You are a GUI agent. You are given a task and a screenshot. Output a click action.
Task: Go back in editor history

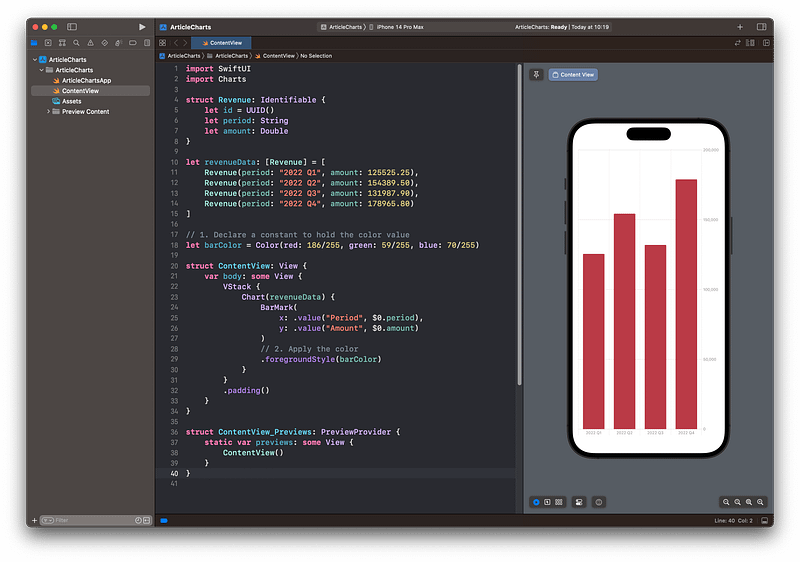(176, 43)
